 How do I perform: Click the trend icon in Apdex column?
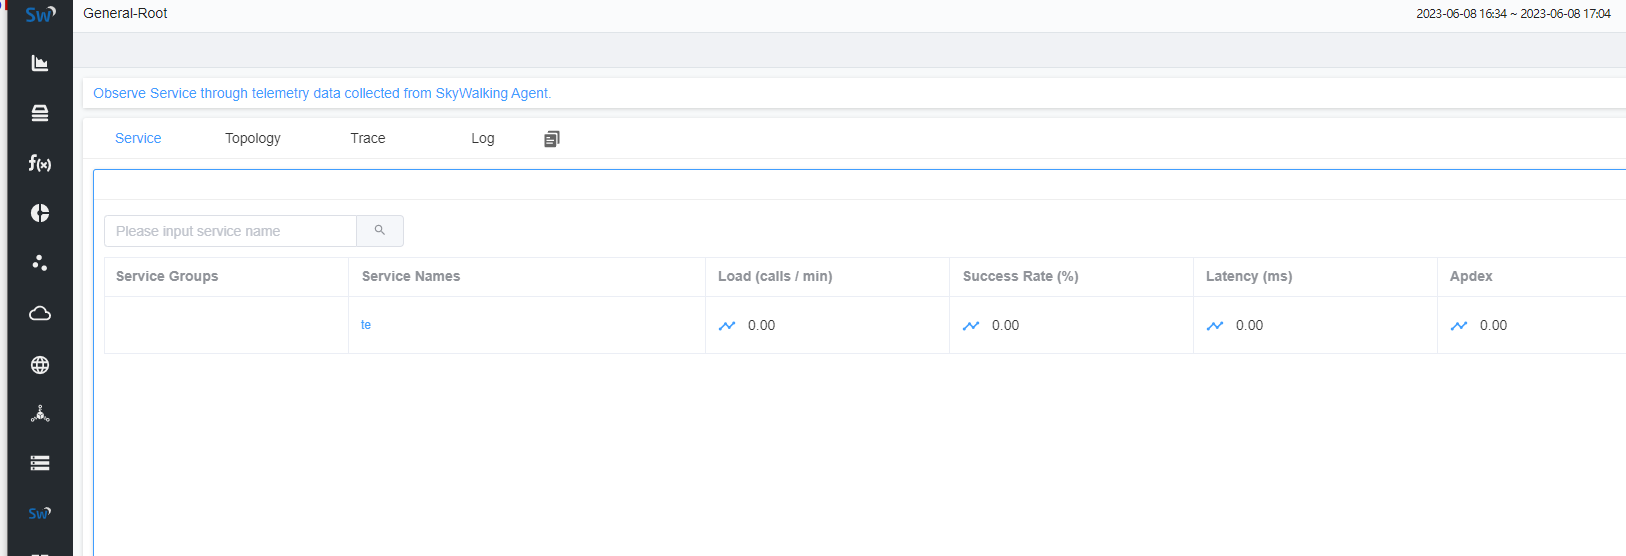(x=1459, y=326)
